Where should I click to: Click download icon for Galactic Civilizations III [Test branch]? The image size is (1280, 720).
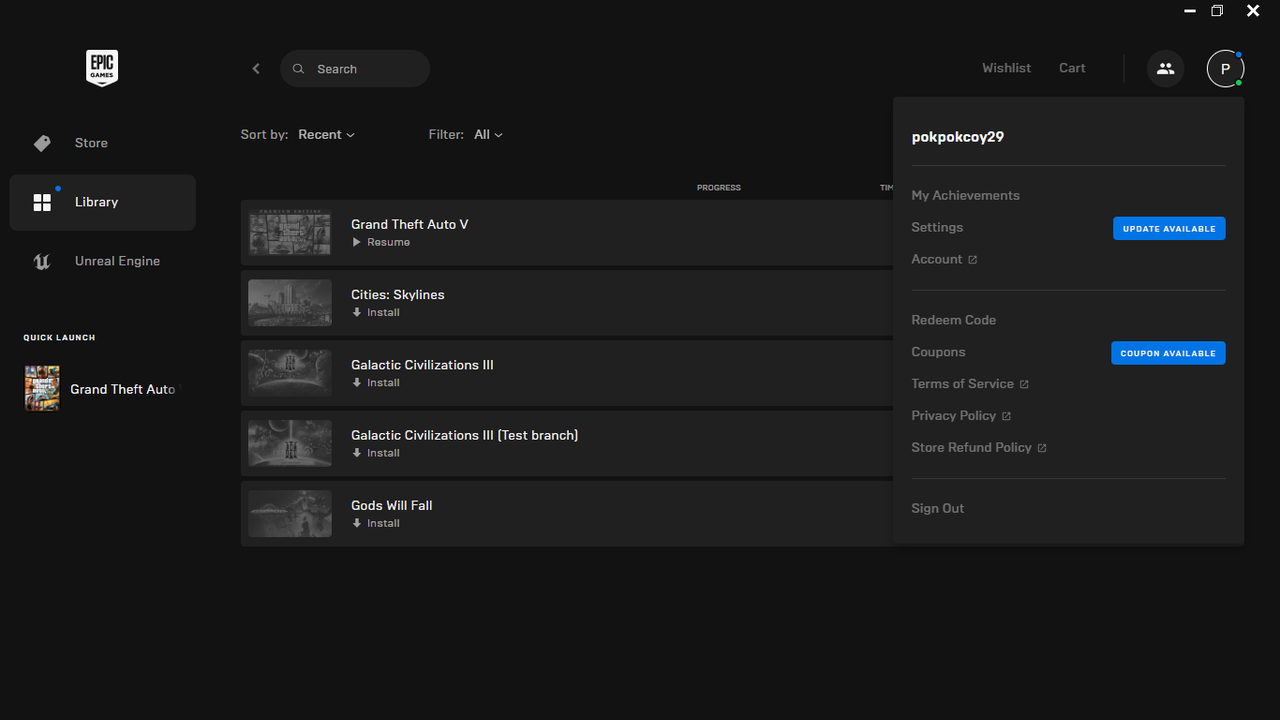[x=357, y=453]
